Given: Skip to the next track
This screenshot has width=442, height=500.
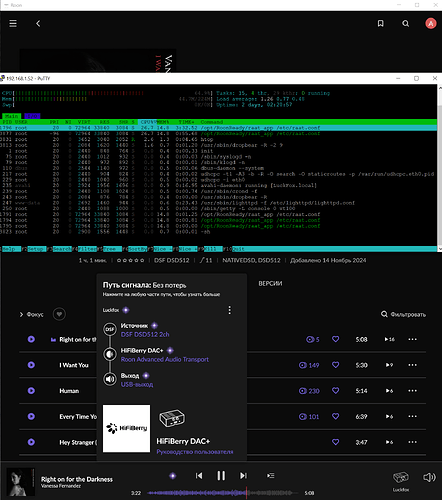Looking at the screenshot, I should tap(243, 476).
